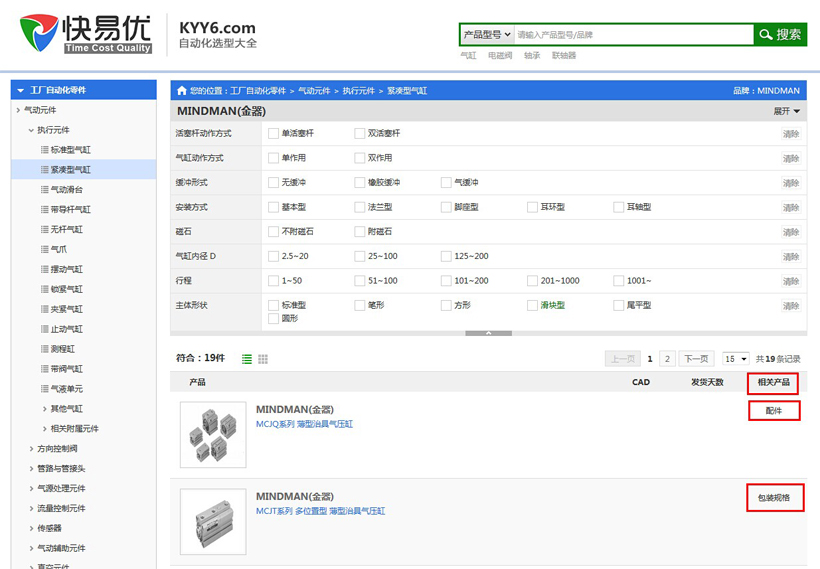This screenshot has height=569, width=820.
Task: Click 执行元件 in the breadcrumb
Action: click(359, 90)
